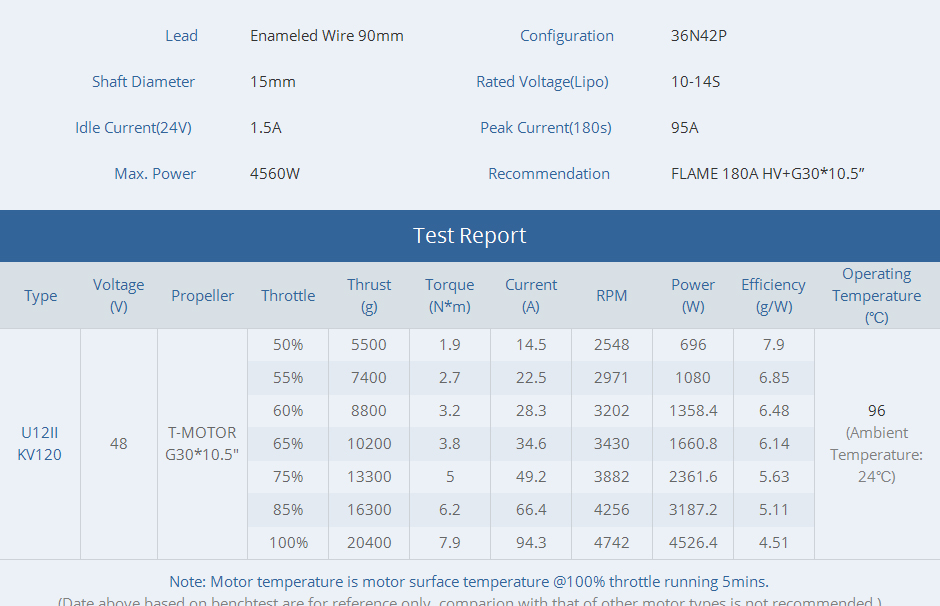Click the Test Report section heading
Screen dimensions: 940x606
[x=469, y=236]
